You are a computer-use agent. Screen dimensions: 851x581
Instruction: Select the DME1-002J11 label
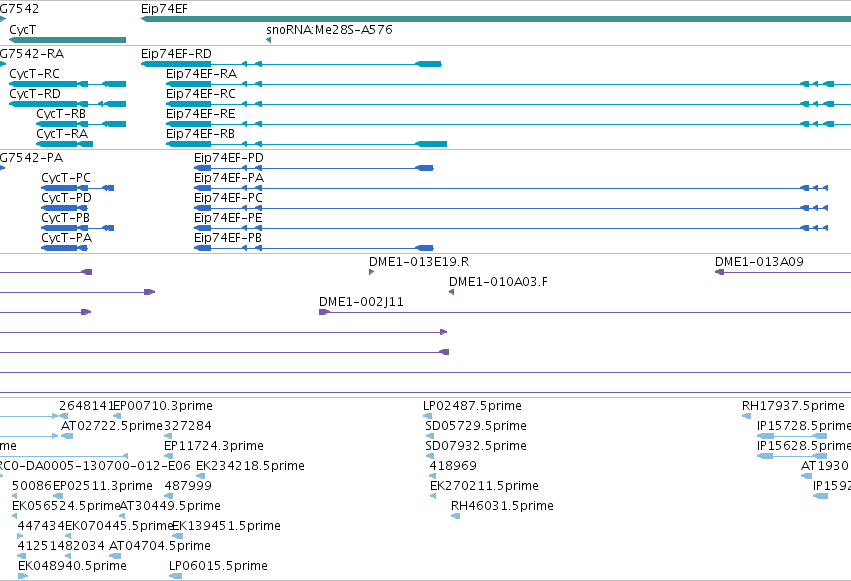[x=361, y=302]
